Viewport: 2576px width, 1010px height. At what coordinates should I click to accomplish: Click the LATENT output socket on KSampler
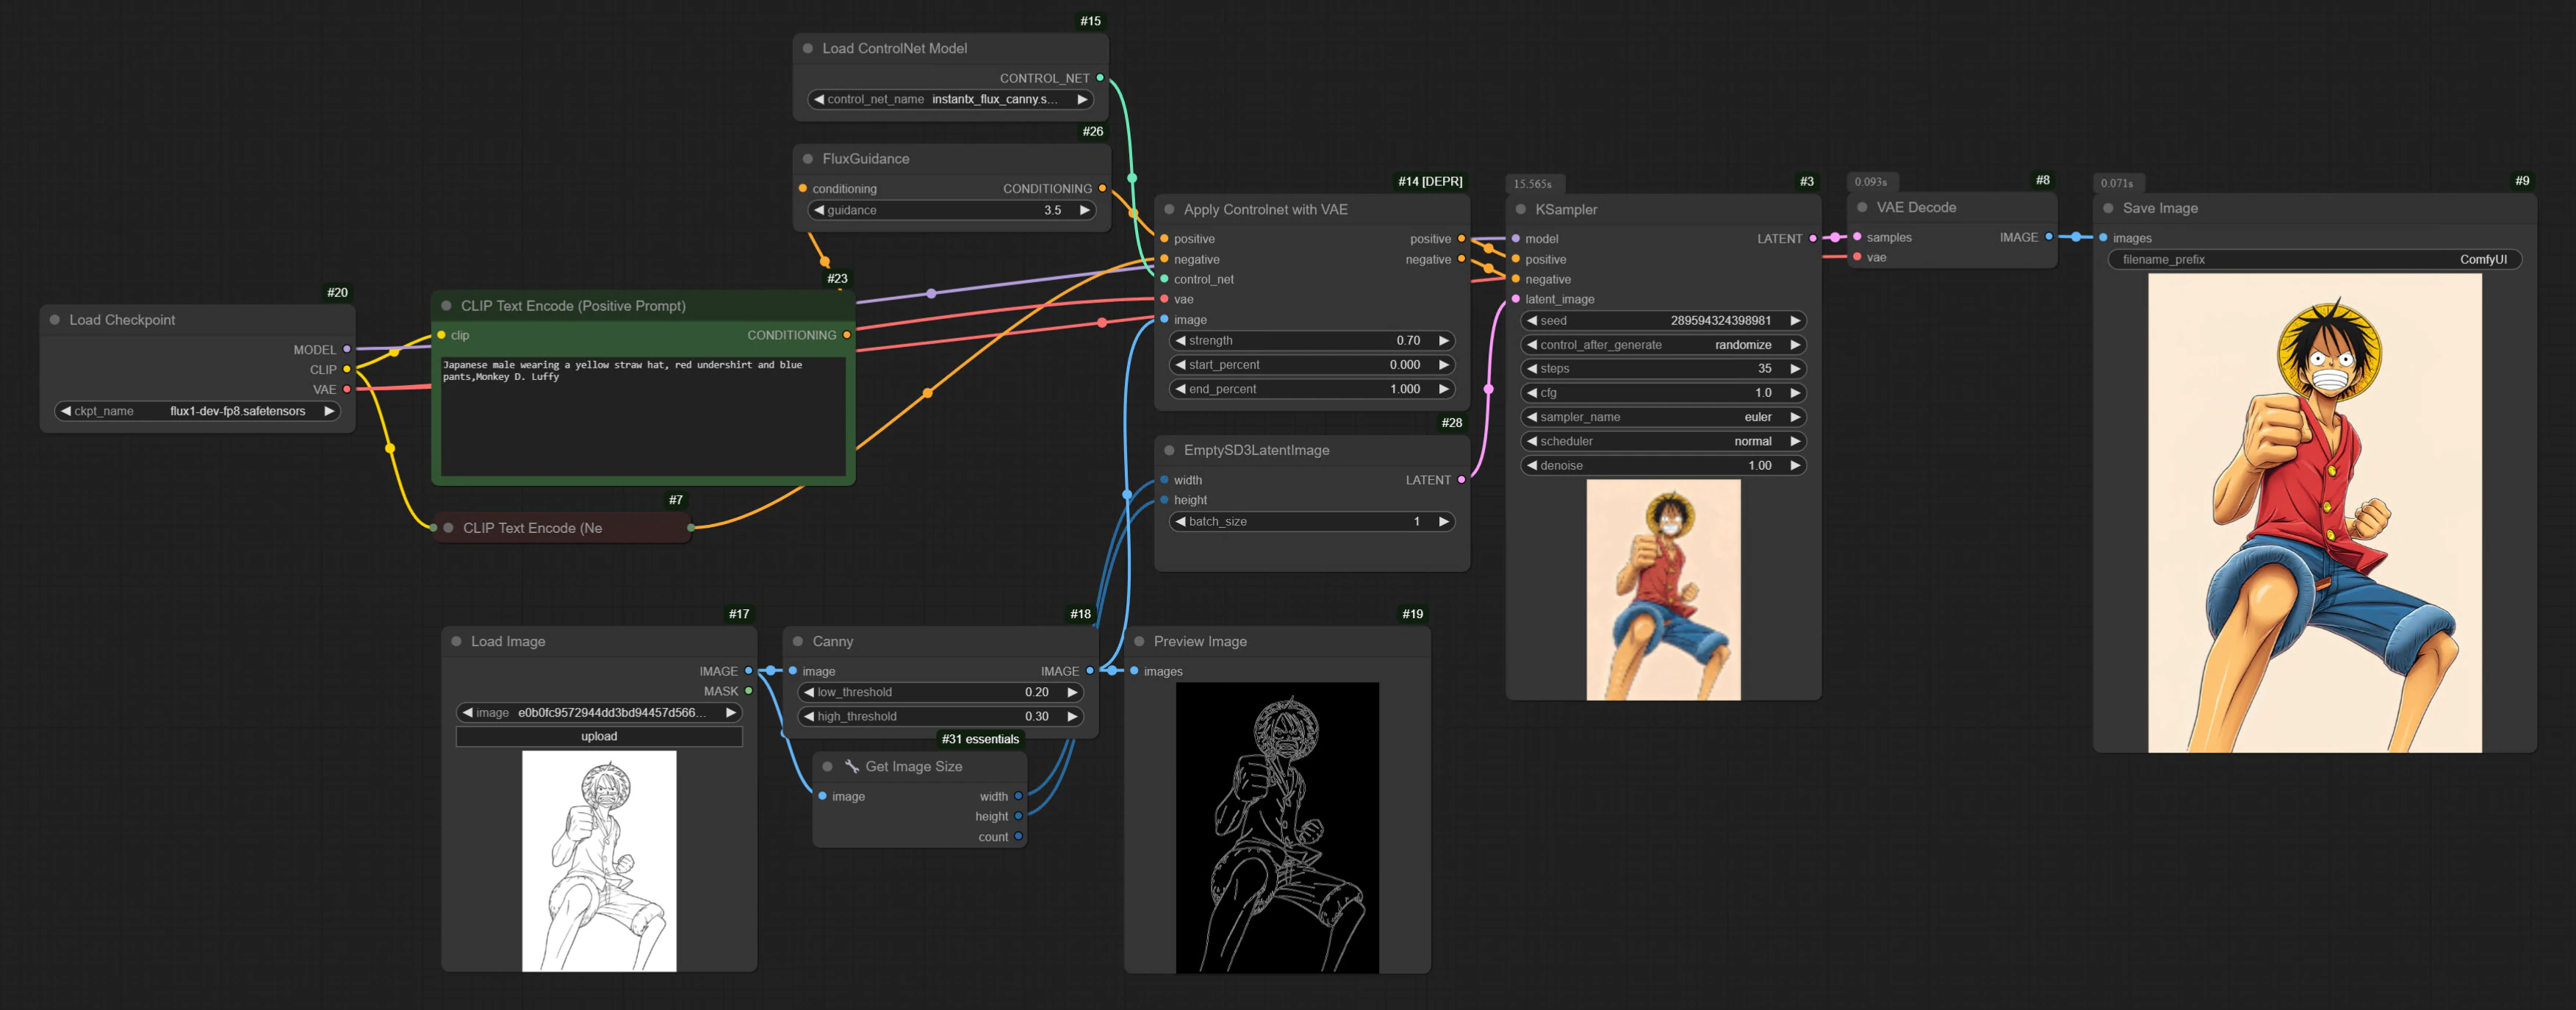pyautogui.click(x=1812, y=239)
